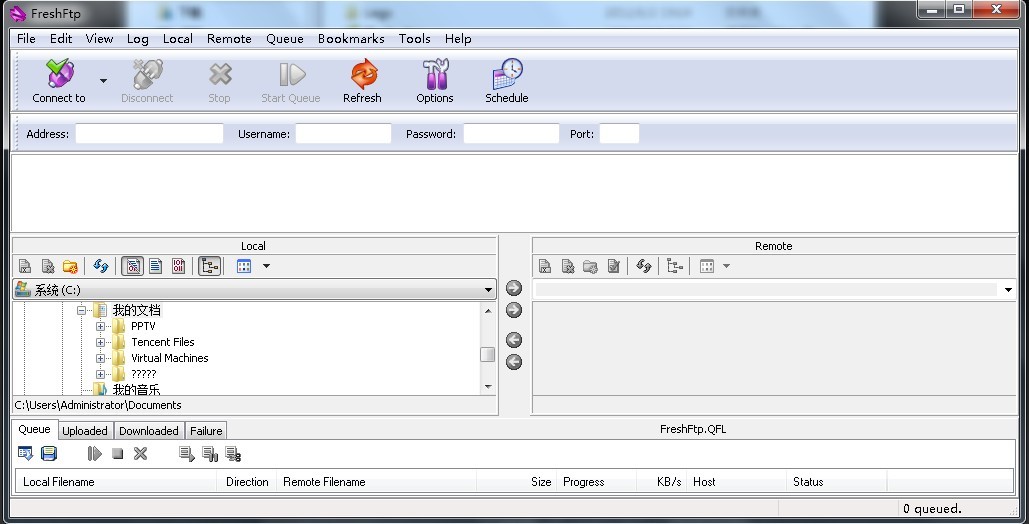Toggle the pressed transfer mode button in Local toolbar
The width and height of the screenshot is (1029, 524).
tap(132, 266)
